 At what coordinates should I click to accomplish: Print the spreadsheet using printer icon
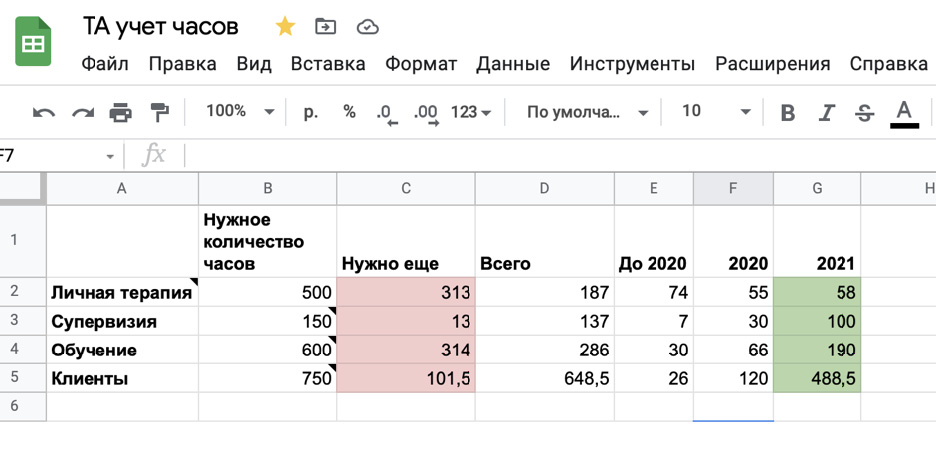pyautogui.click(x=121, y=112)
